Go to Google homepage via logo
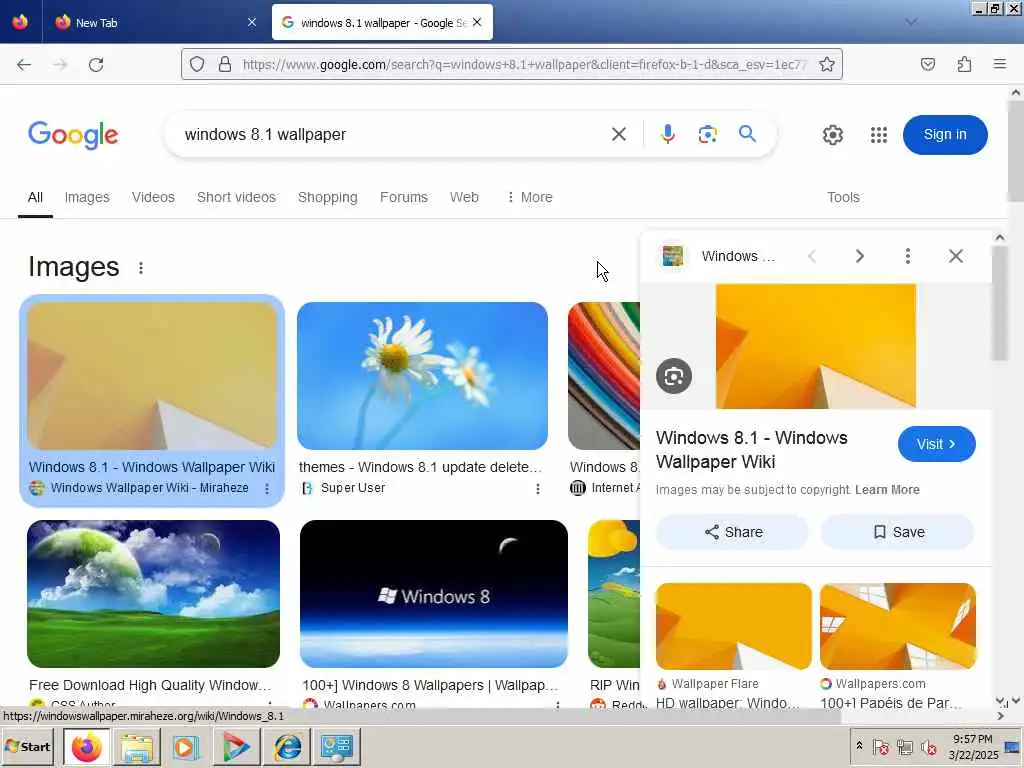This screenshot has height=768, width=1024. pos(73,135)
